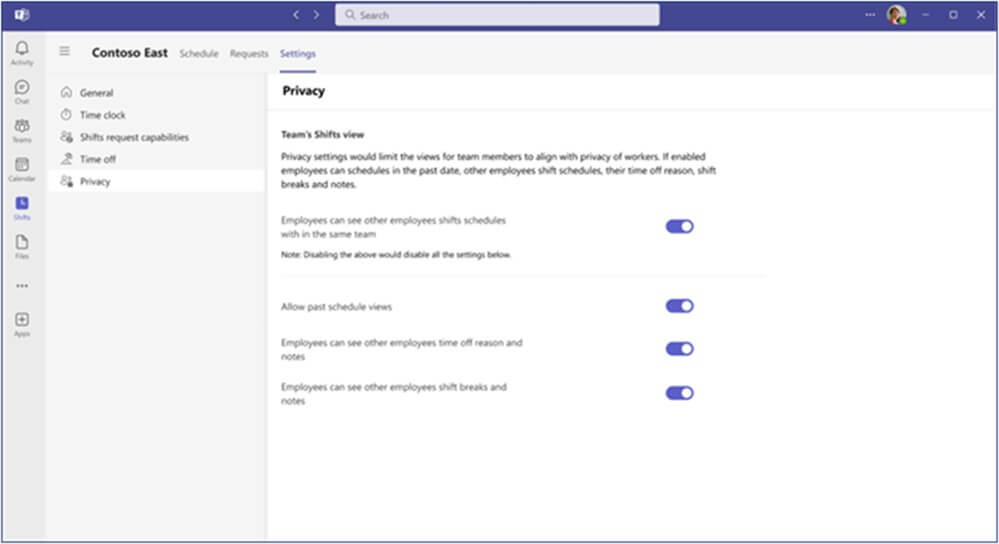Open General settings section
The width and height of the screenshot is (999, 544).
(x=156, y=92)
